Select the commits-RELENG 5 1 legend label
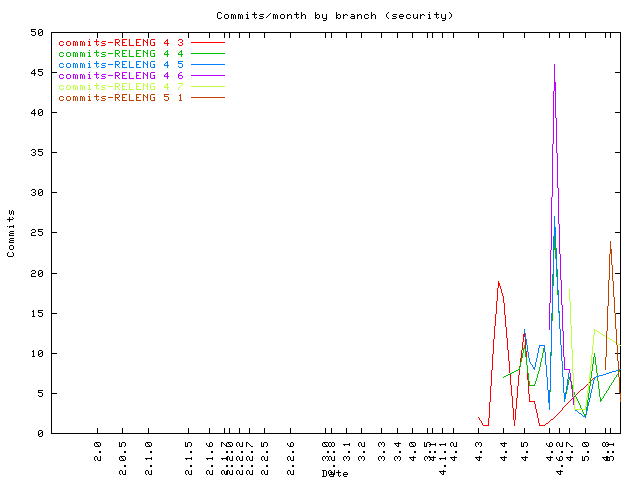The height and width of the screenshot is (480, 640). coord(121,98)
